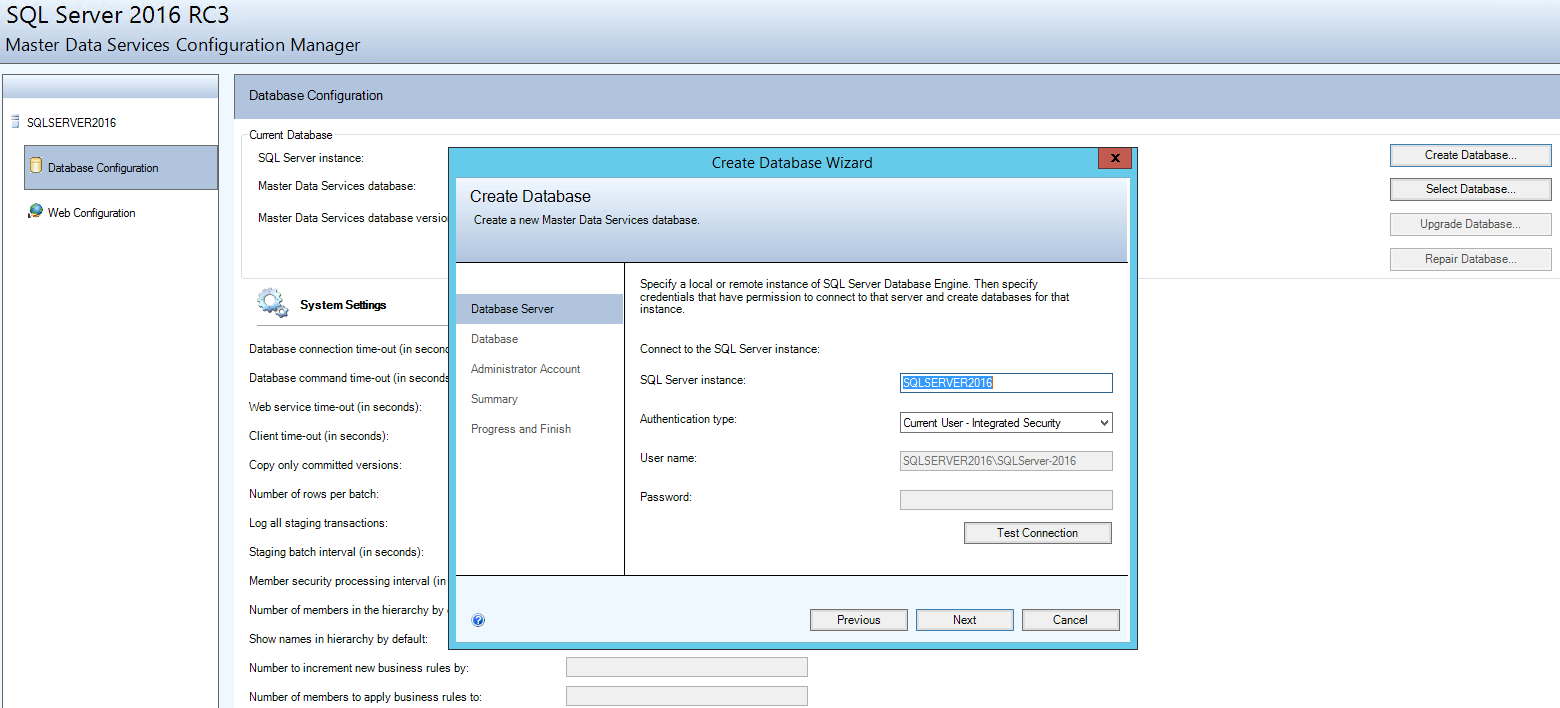Click the Authentication type label
The width and height of the screenshot is (1560, 708).
click(688, 419)
